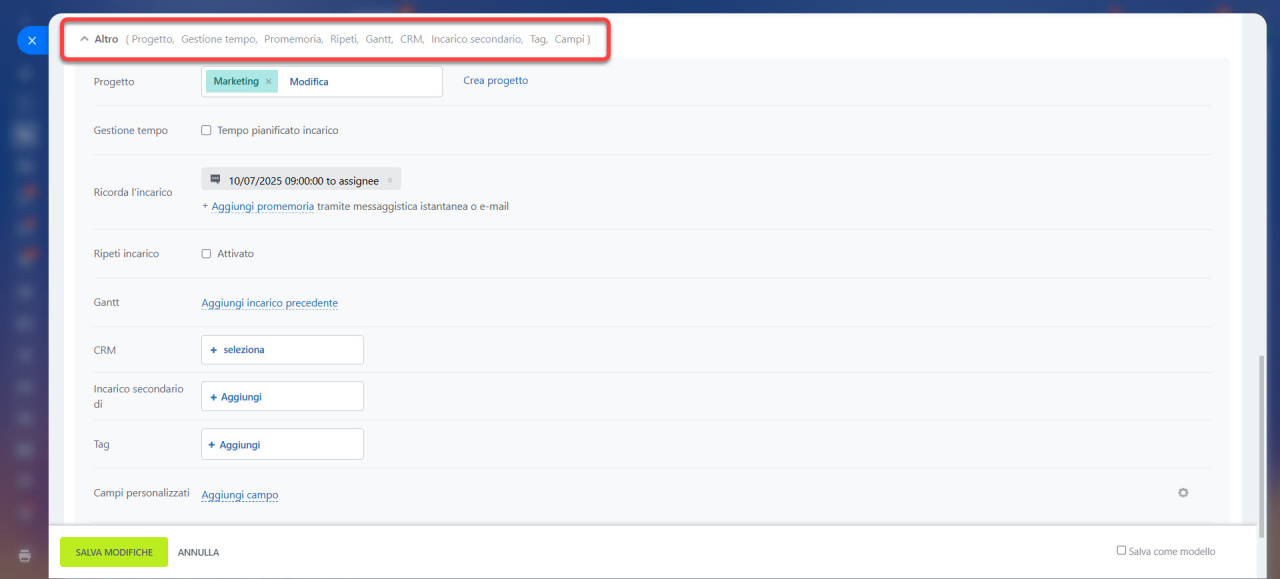Open custom fields gear settings
Viewport: 1280px width, 579px height.
[1183, 493]
